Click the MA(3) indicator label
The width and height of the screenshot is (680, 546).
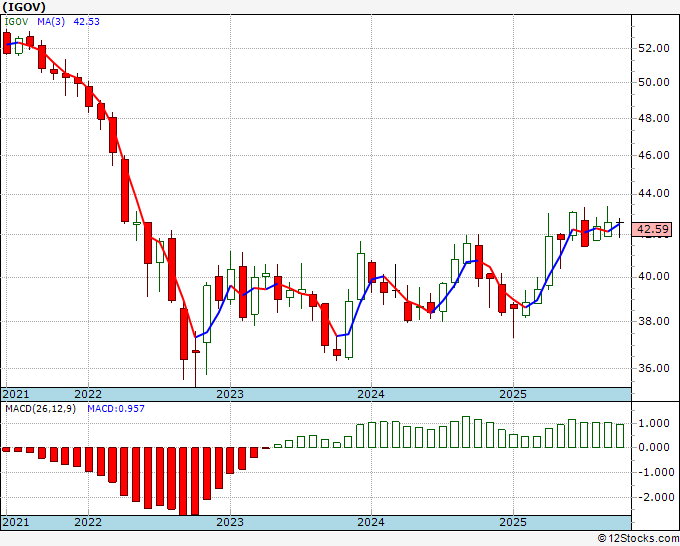point(51,22)
